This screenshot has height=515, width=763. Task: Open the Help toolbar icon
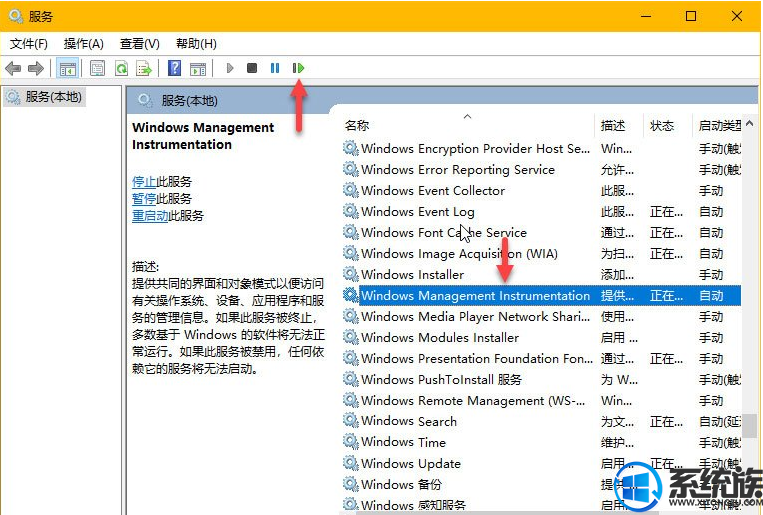pyautogui.click(x=174, y=68)
